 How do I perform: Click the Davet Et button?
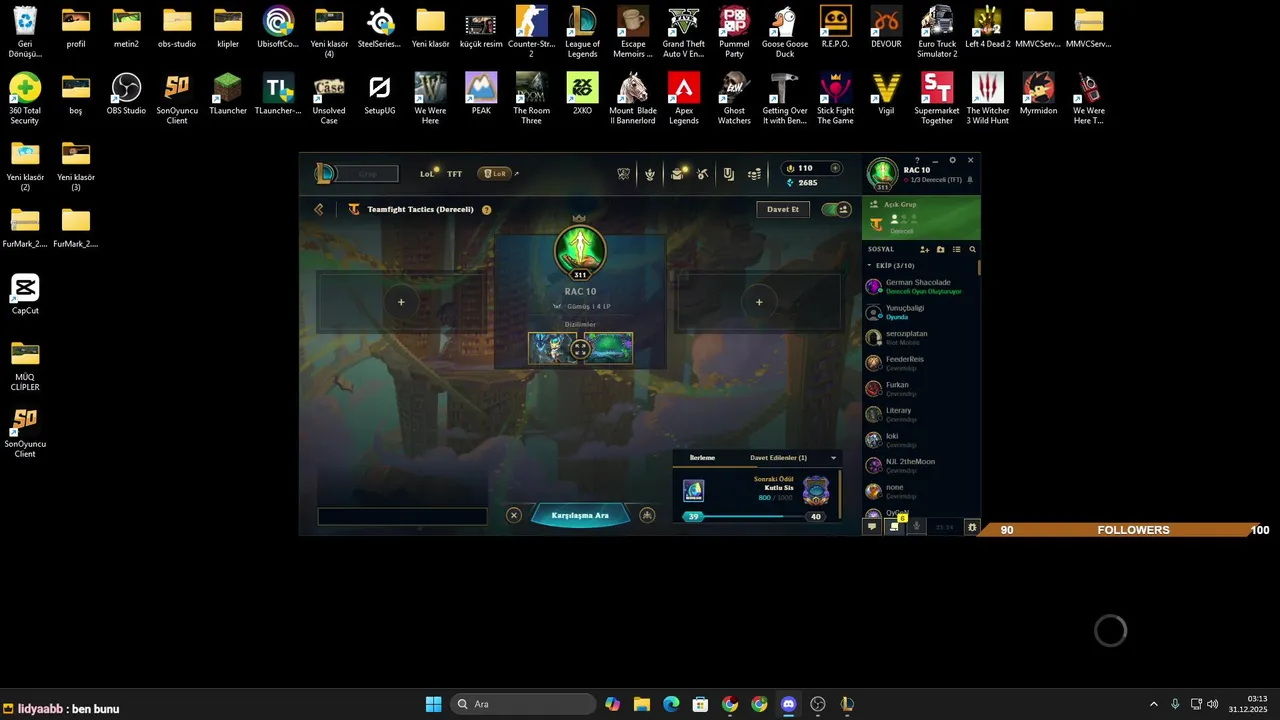[x=783, y=210]
